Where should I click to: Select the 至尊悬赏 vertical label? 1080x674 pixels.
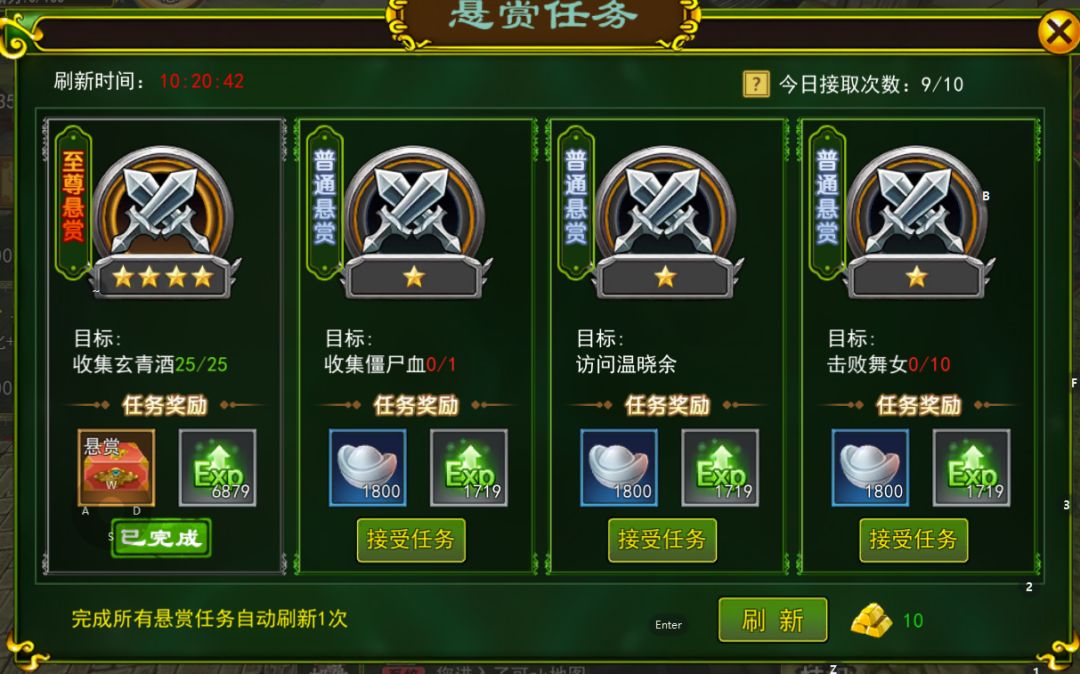73,198
